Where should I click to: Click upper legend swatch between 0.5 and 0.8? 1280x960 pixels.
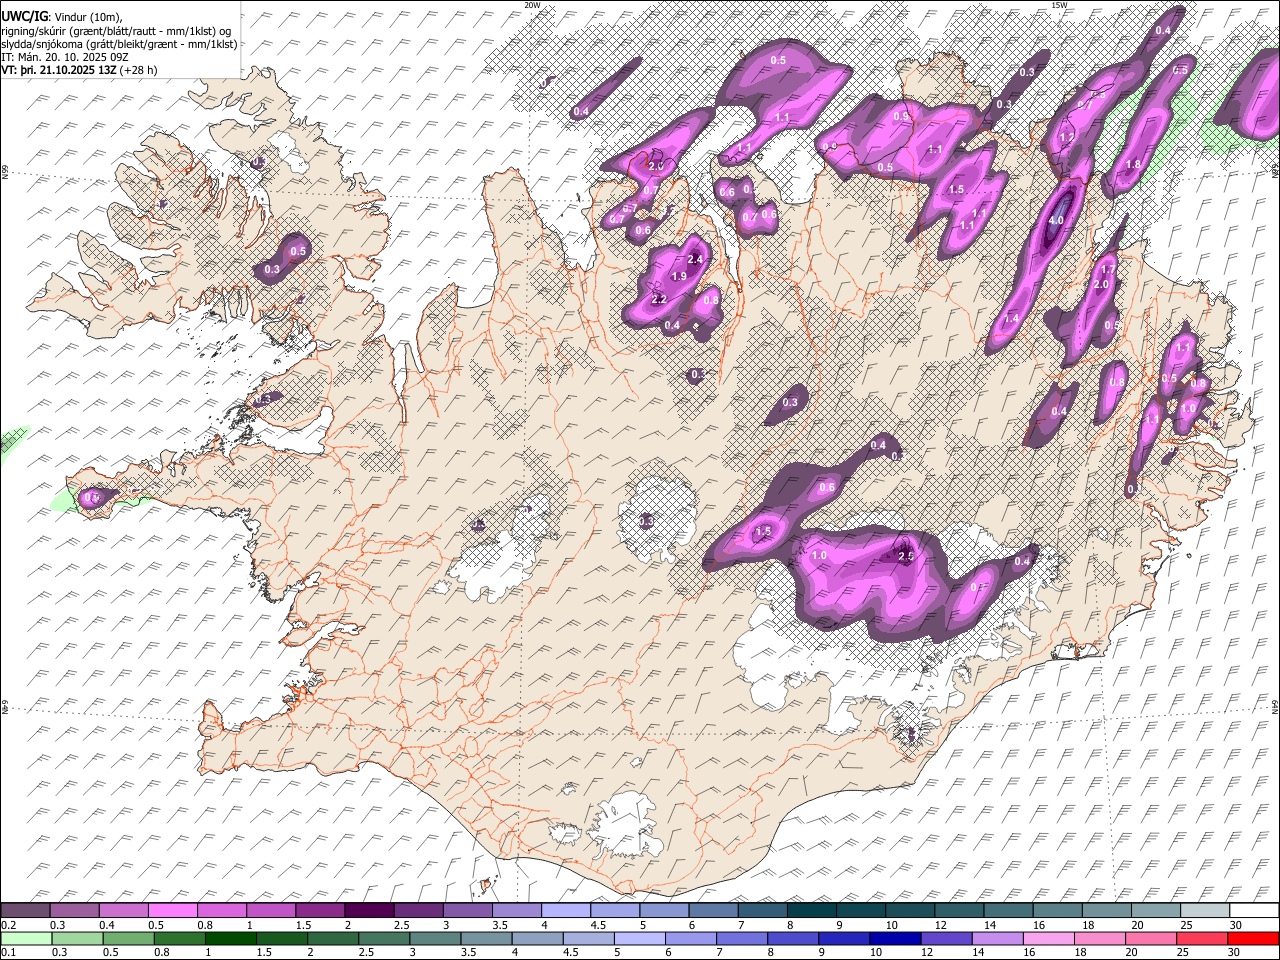click(173, 911)
